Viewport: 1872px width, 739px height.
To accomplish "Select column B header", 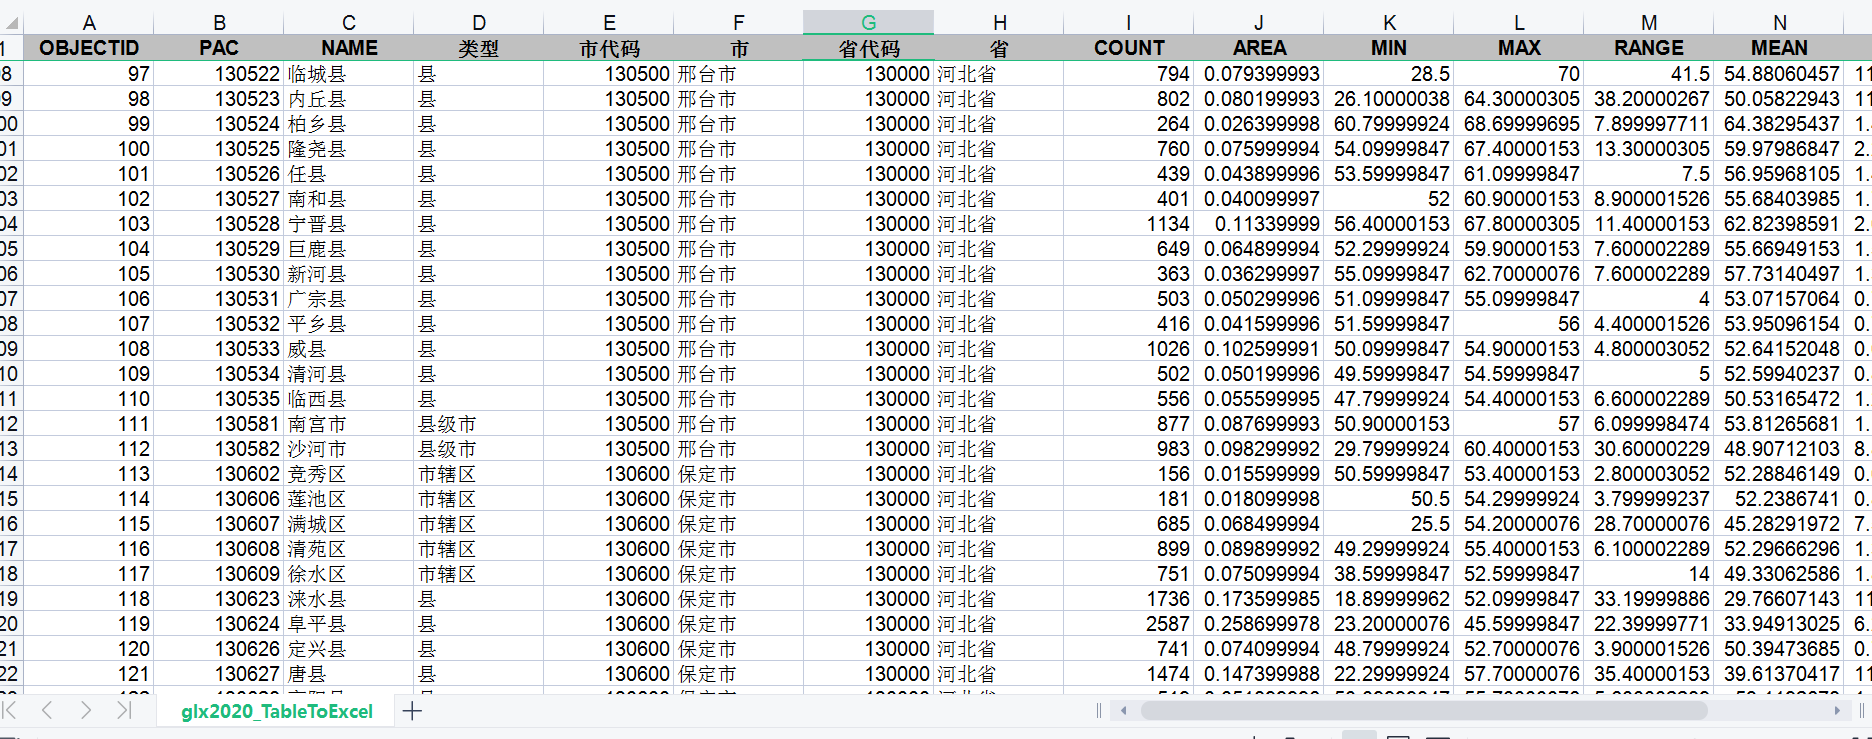I will click(x=219, y=22).
